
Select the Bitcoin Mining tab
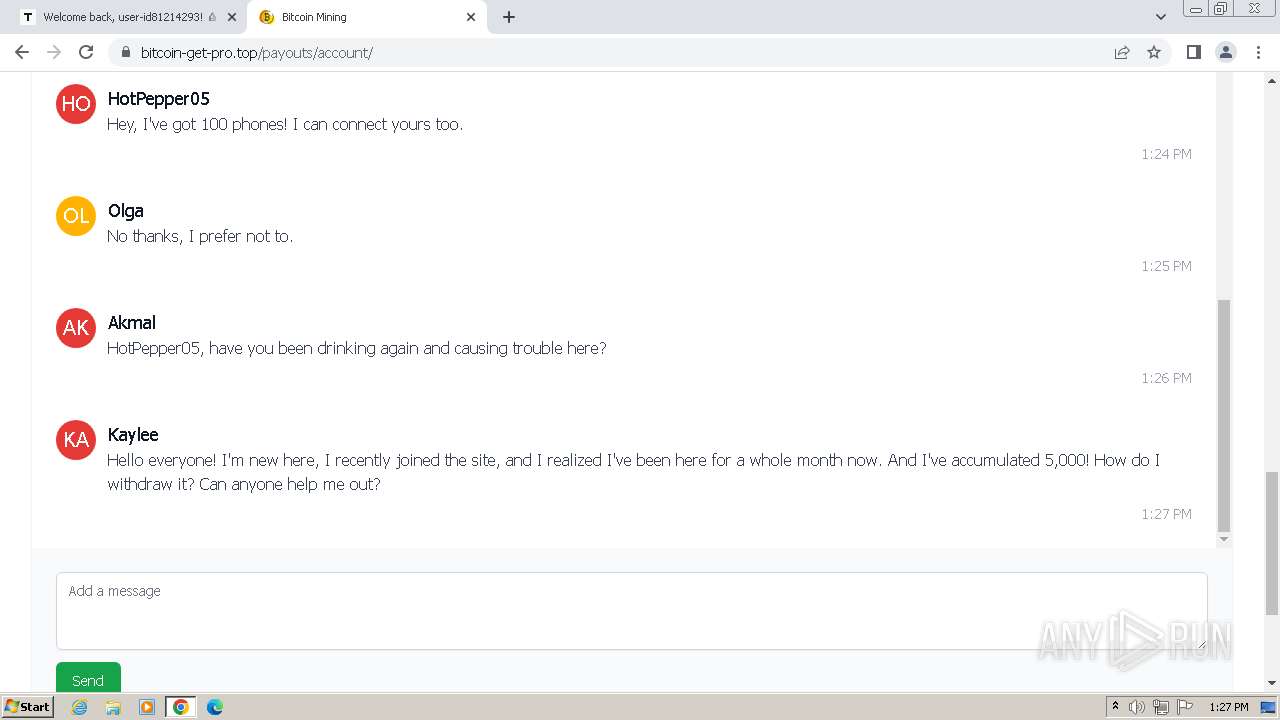coord(367,17)
